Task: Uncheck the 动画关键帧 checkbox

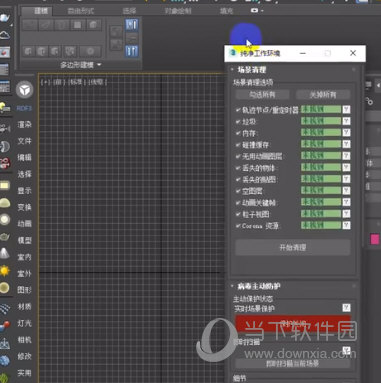Action: pos(238,202)
